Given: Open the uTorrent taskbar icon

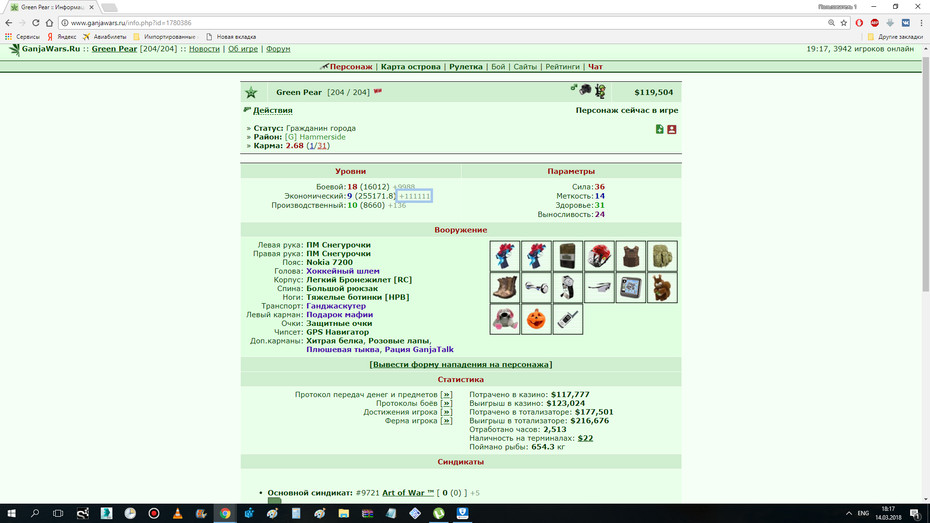Looking at the screenshot, I should tap(438, 514).
